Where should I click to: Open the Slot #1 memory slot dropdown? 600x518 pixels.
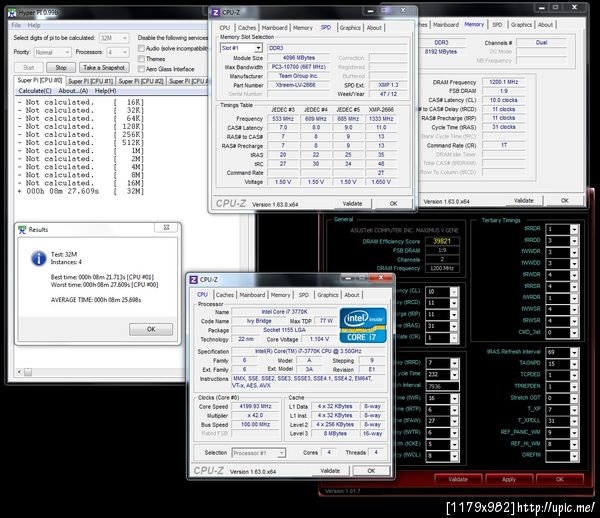pyautogui.click(x=240, y=47)
